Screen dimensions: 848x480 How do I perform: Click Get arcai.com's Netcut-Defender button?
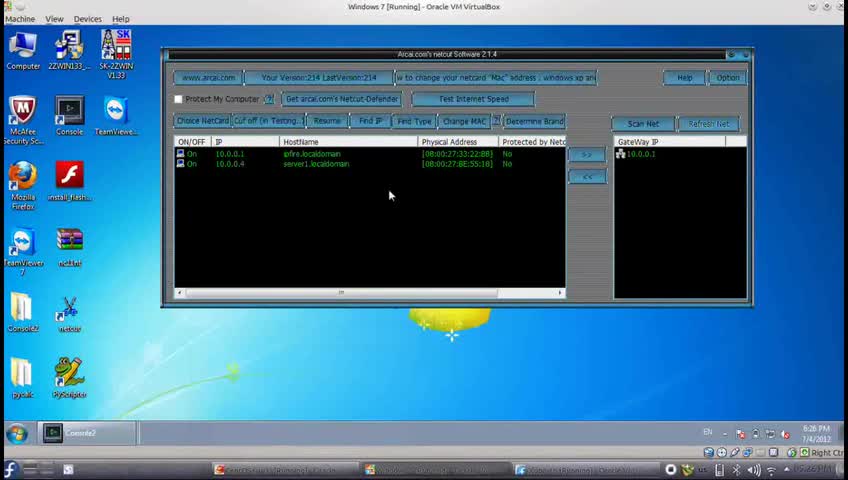pyautogui.click(x=342, y=99)
